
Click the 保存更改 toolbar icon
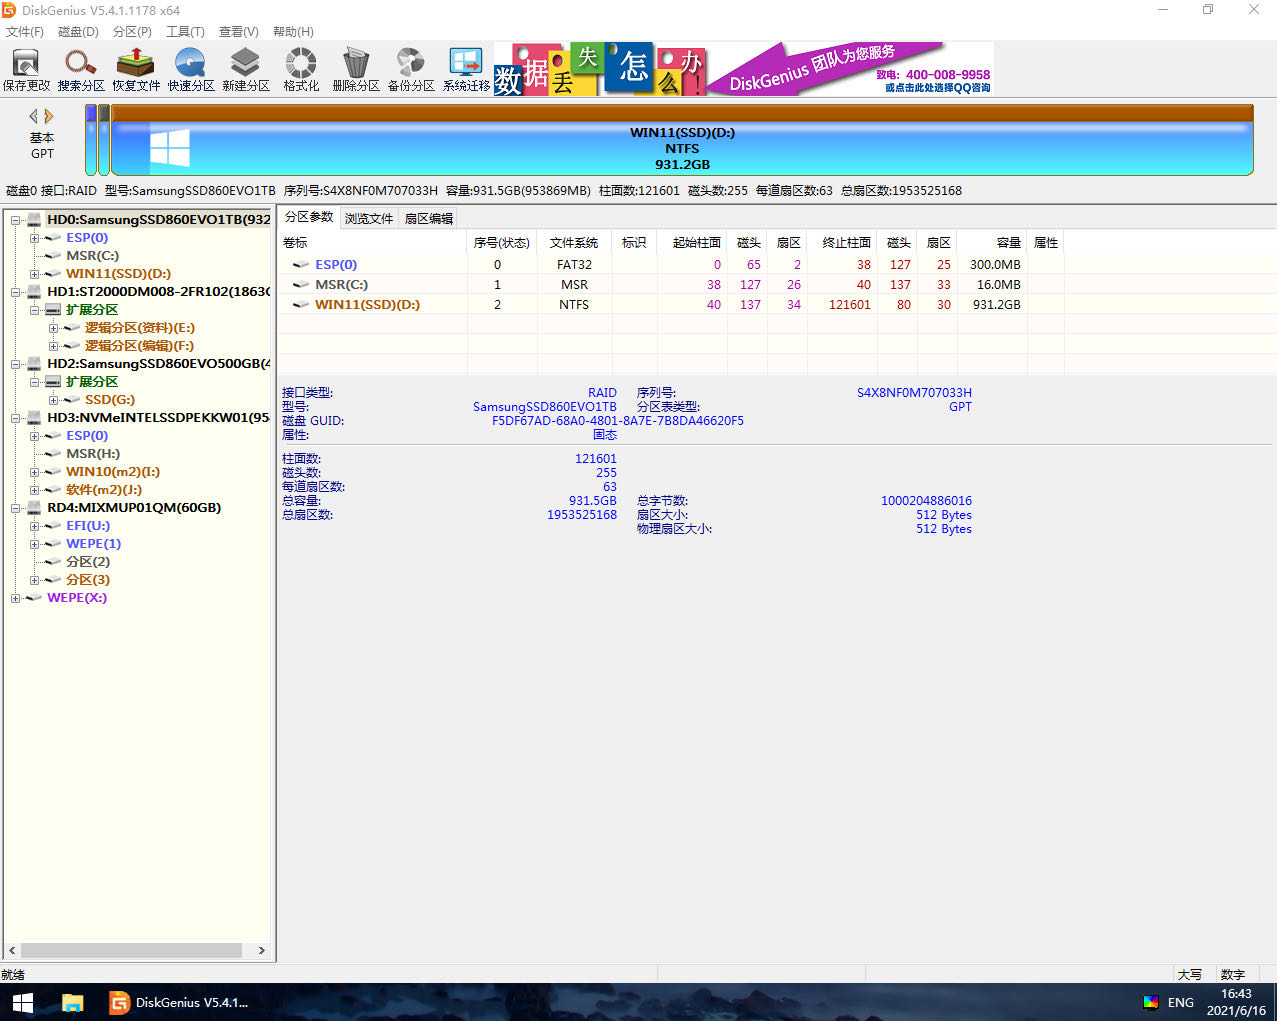pyautogui.click(x=26, y=70)
